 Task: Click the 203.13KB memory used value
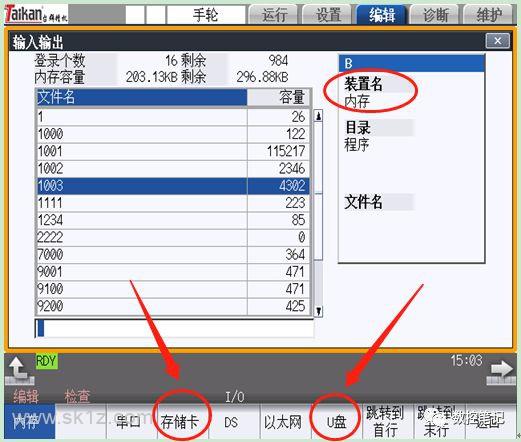coord(152,77)
